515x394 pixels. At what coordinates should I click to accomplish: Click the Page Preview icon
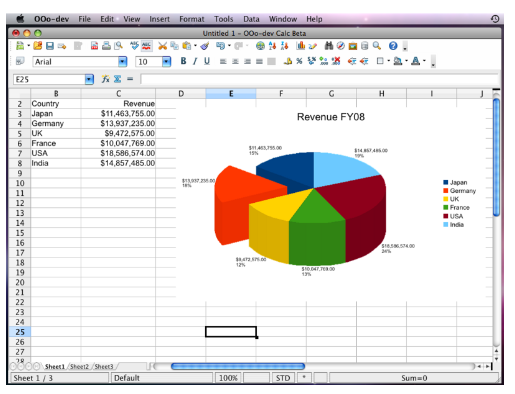(x=118, y=46)
